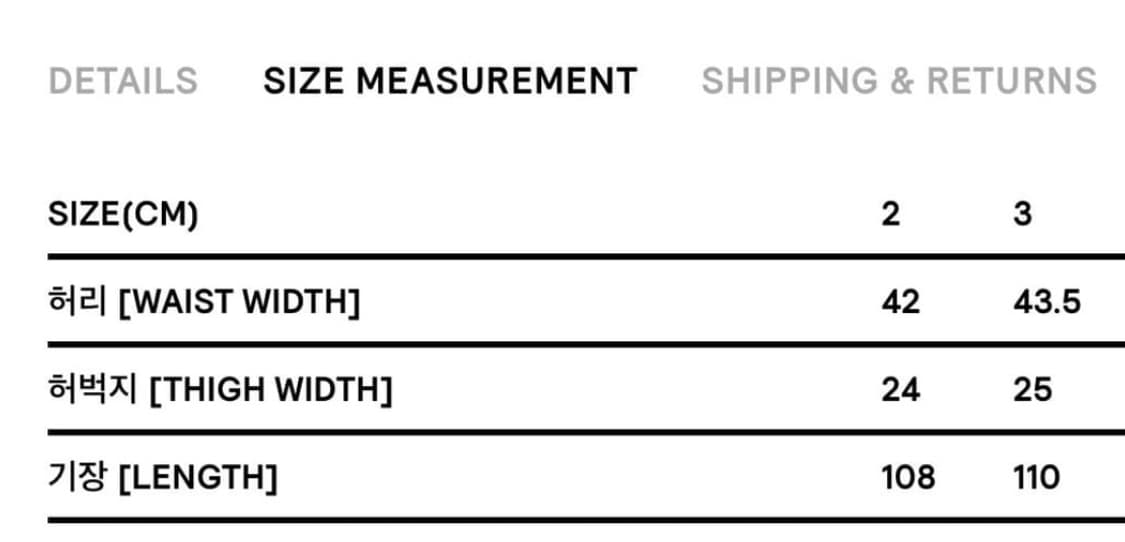The width and height of the screenshot is (1125, 542).
Task: Select the size 3 column header
Action: point(1022,214)
